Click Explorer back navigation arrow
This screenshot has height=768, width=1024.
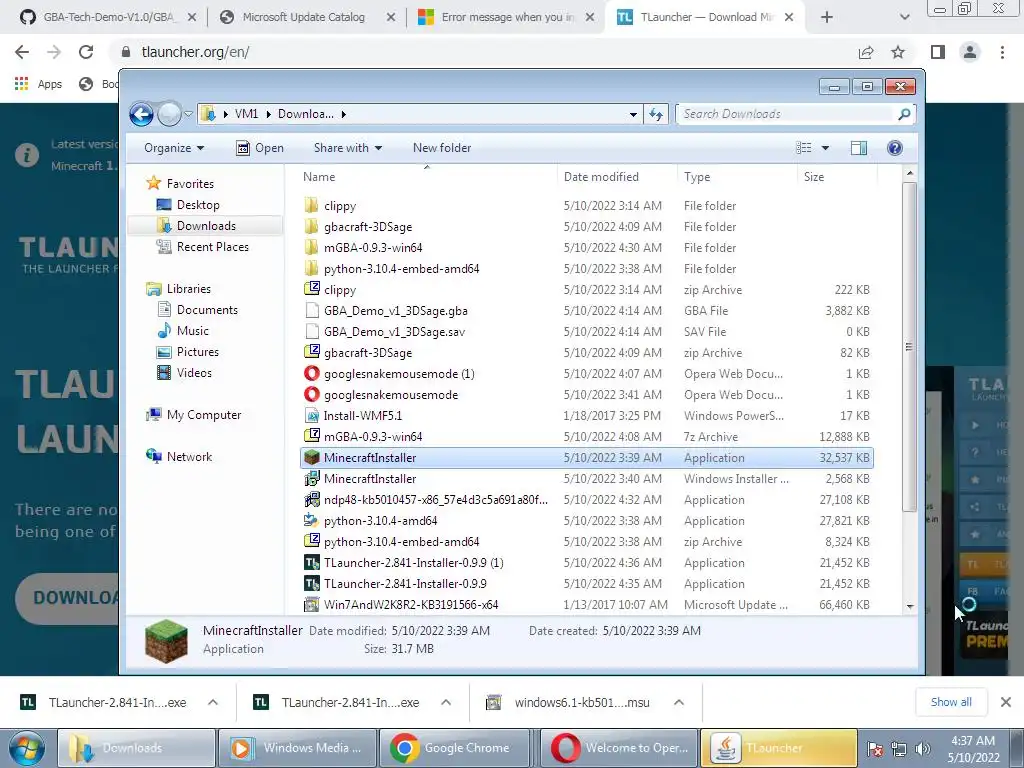coord(141,114)
